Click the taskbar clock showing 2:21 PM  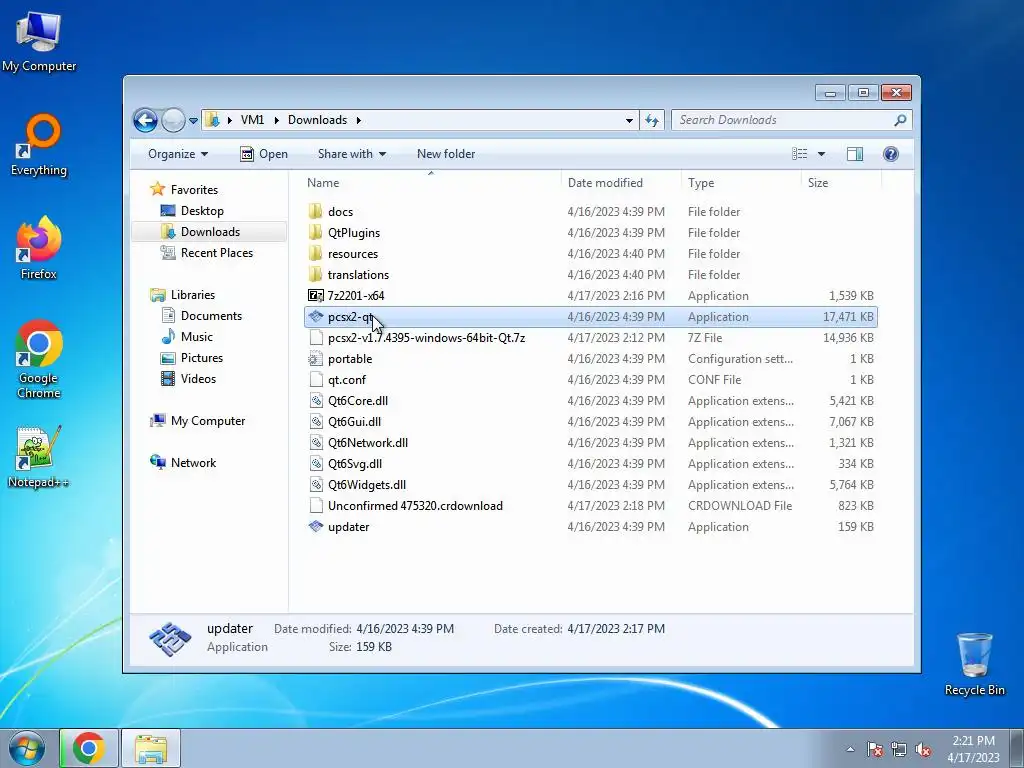(973, 749)
